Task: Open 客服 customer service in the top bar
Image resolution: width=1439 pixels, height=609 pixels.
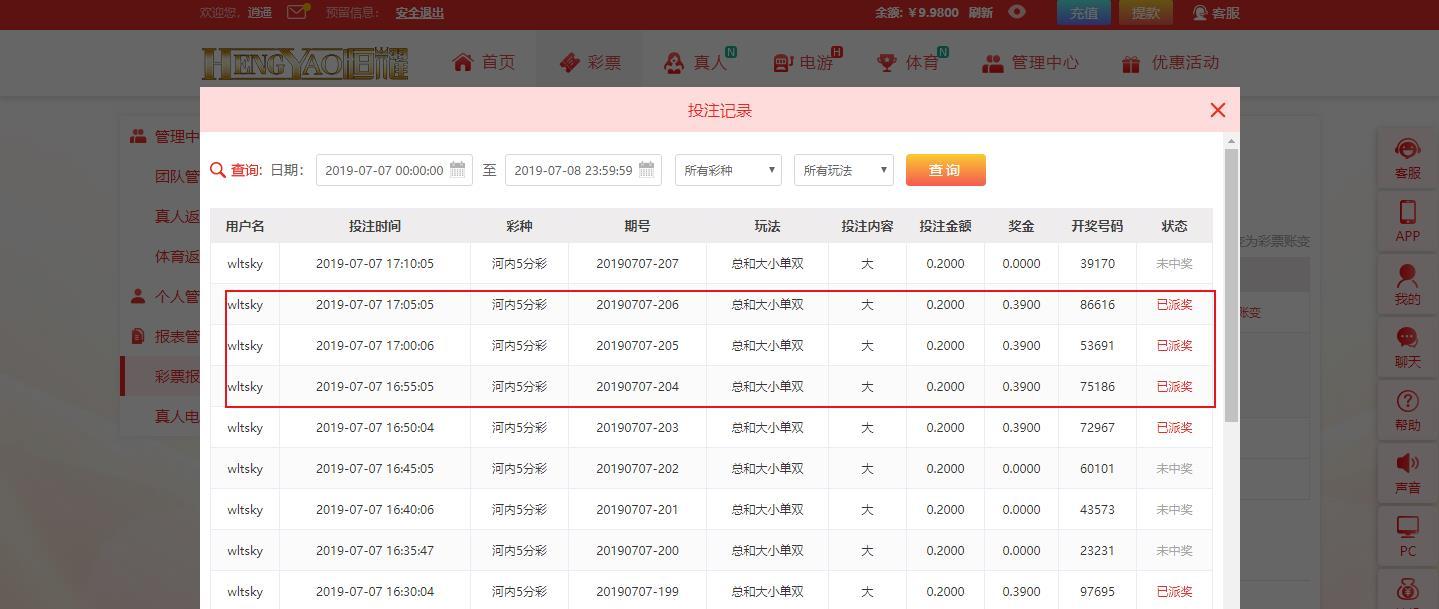Action: point(1216,12)
